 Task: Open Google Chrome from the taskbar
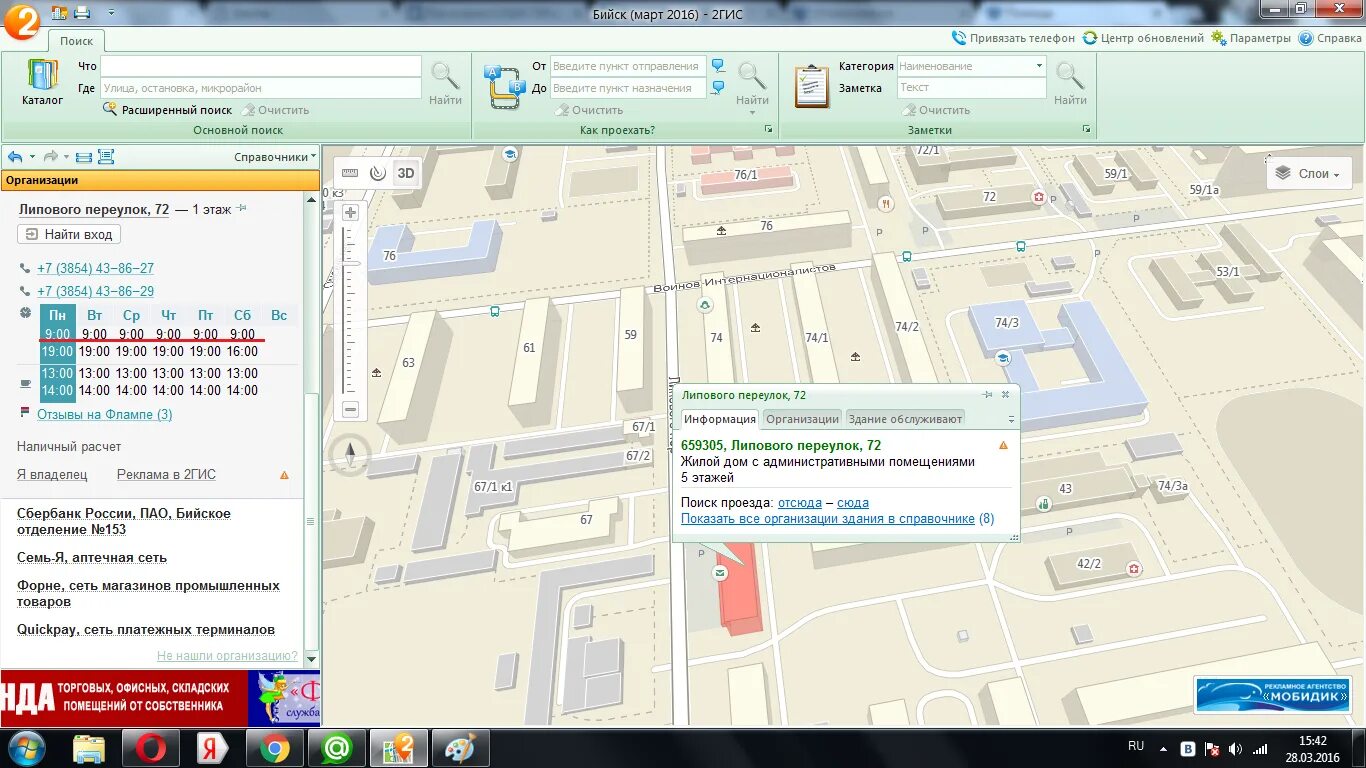tap(275, 748)
